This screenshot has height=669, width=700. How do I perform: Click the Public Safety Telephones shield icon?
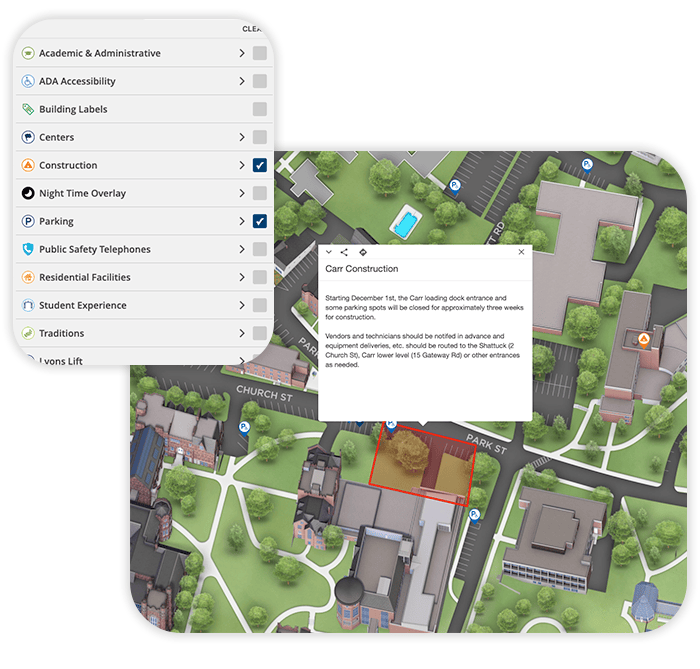(x=29, y=249)
